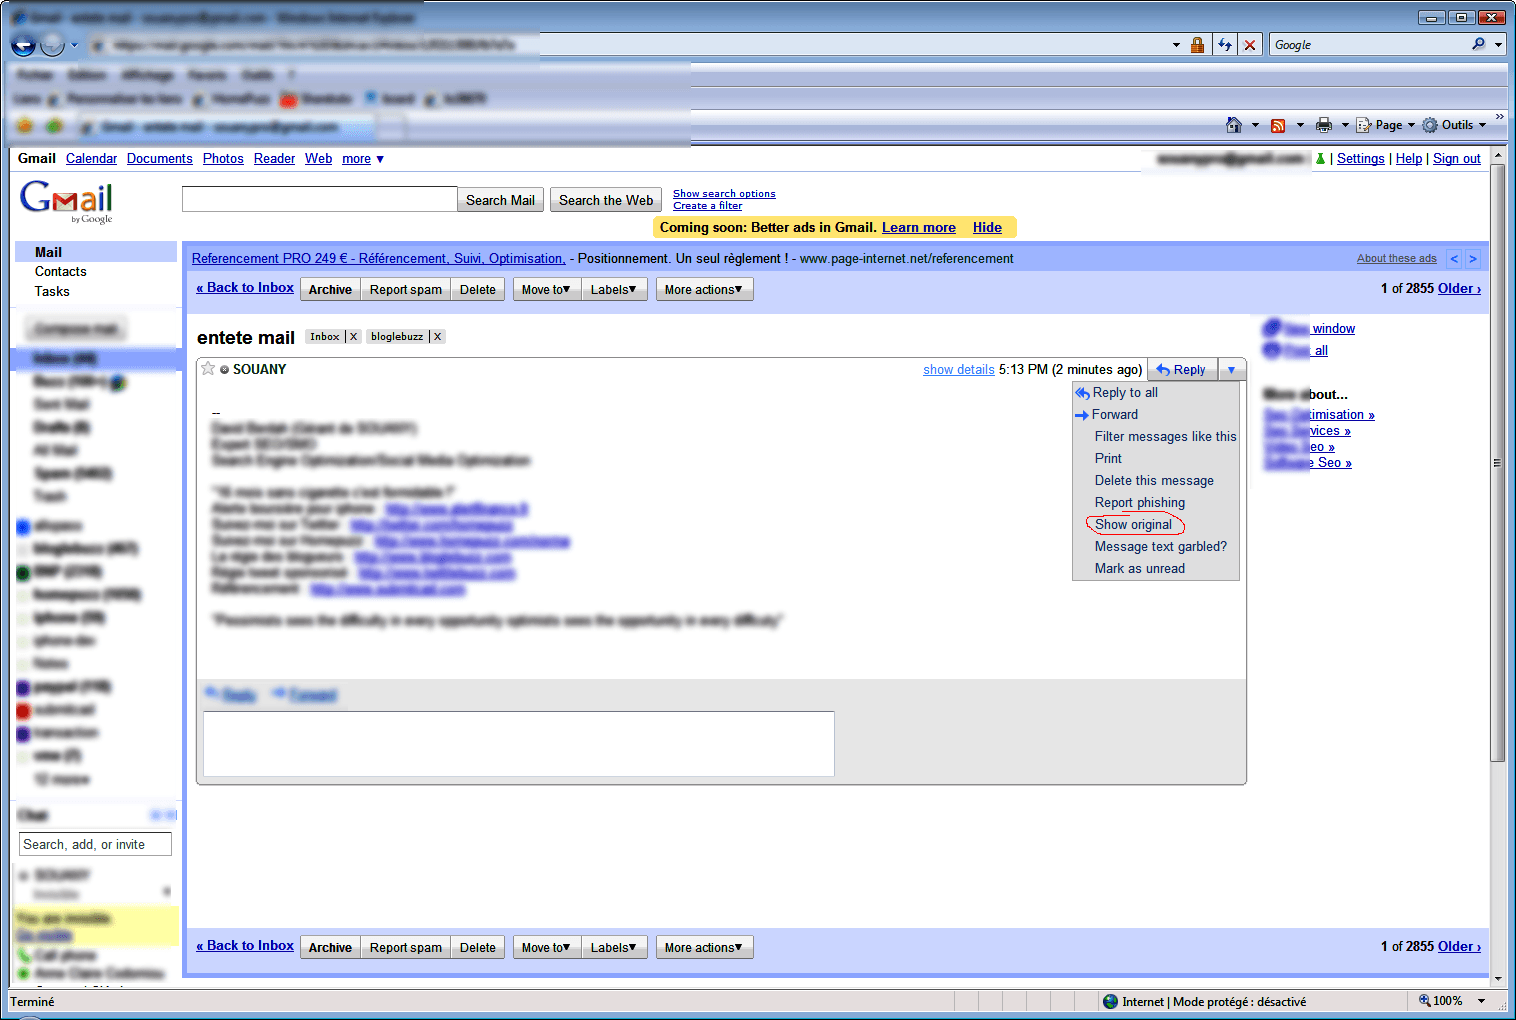Open the more dropdown in Google bar
This screenshot has width=1516, height=1020.
pos(363,159)
